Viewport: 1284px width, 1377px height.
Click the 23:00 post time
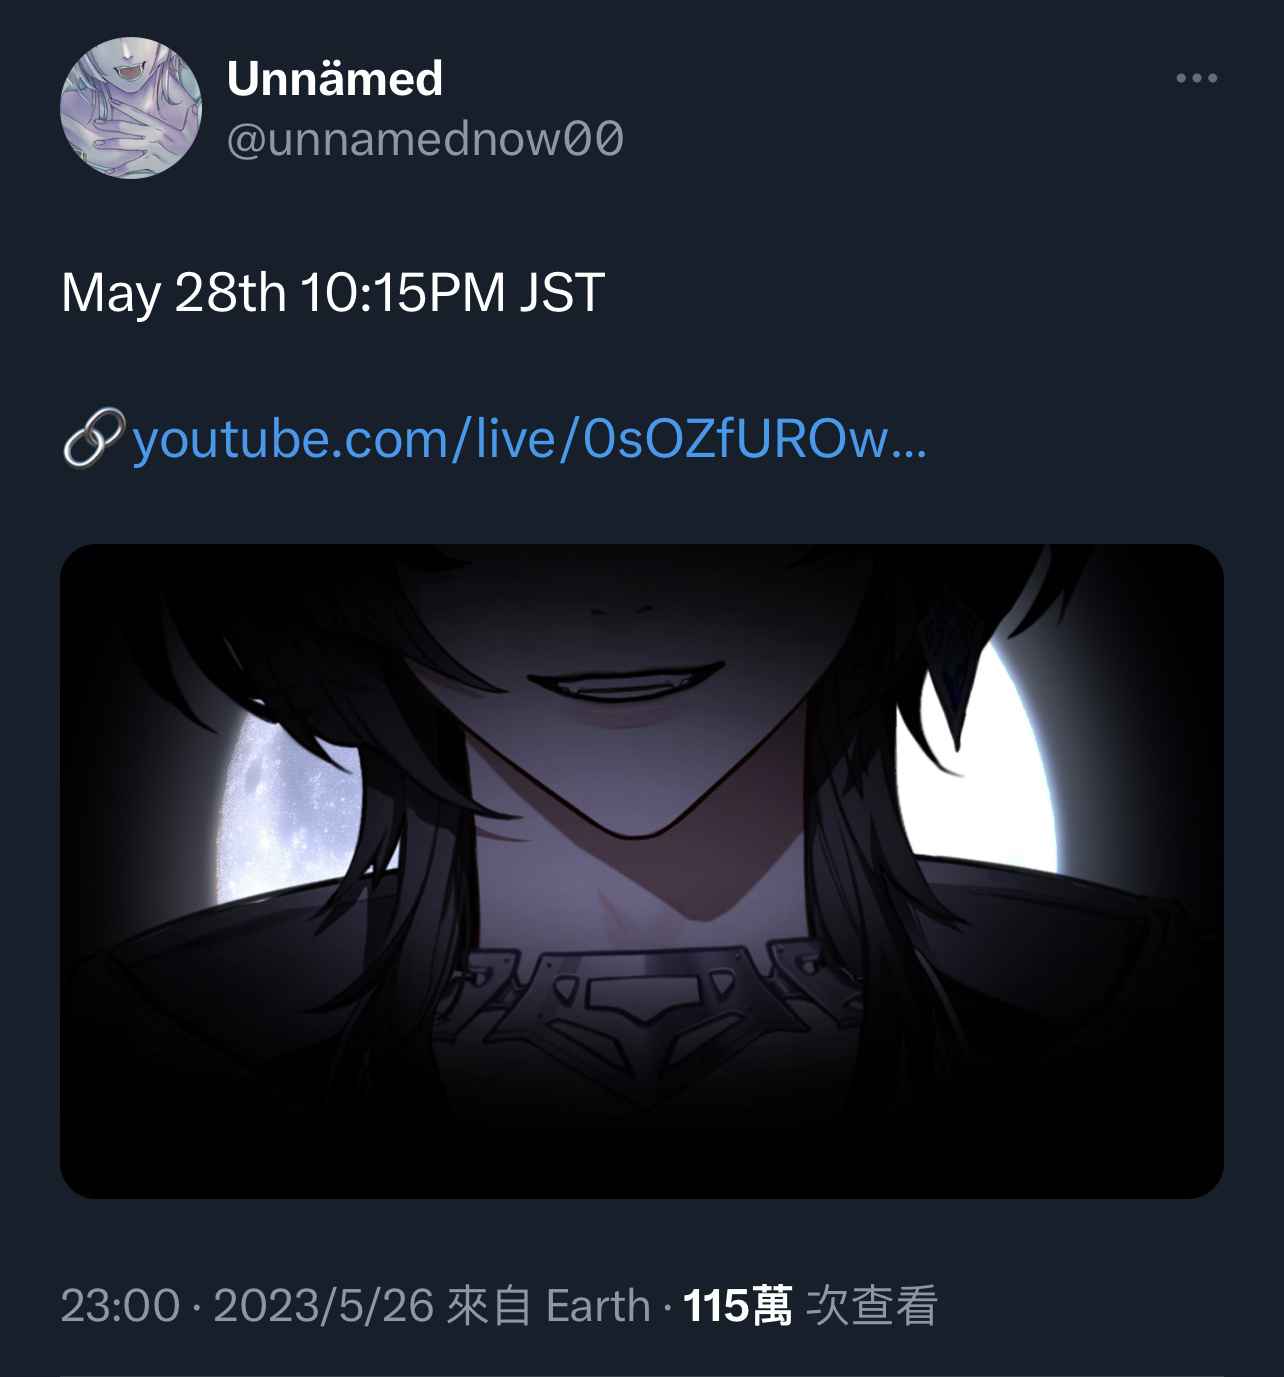click(120, 1306)
